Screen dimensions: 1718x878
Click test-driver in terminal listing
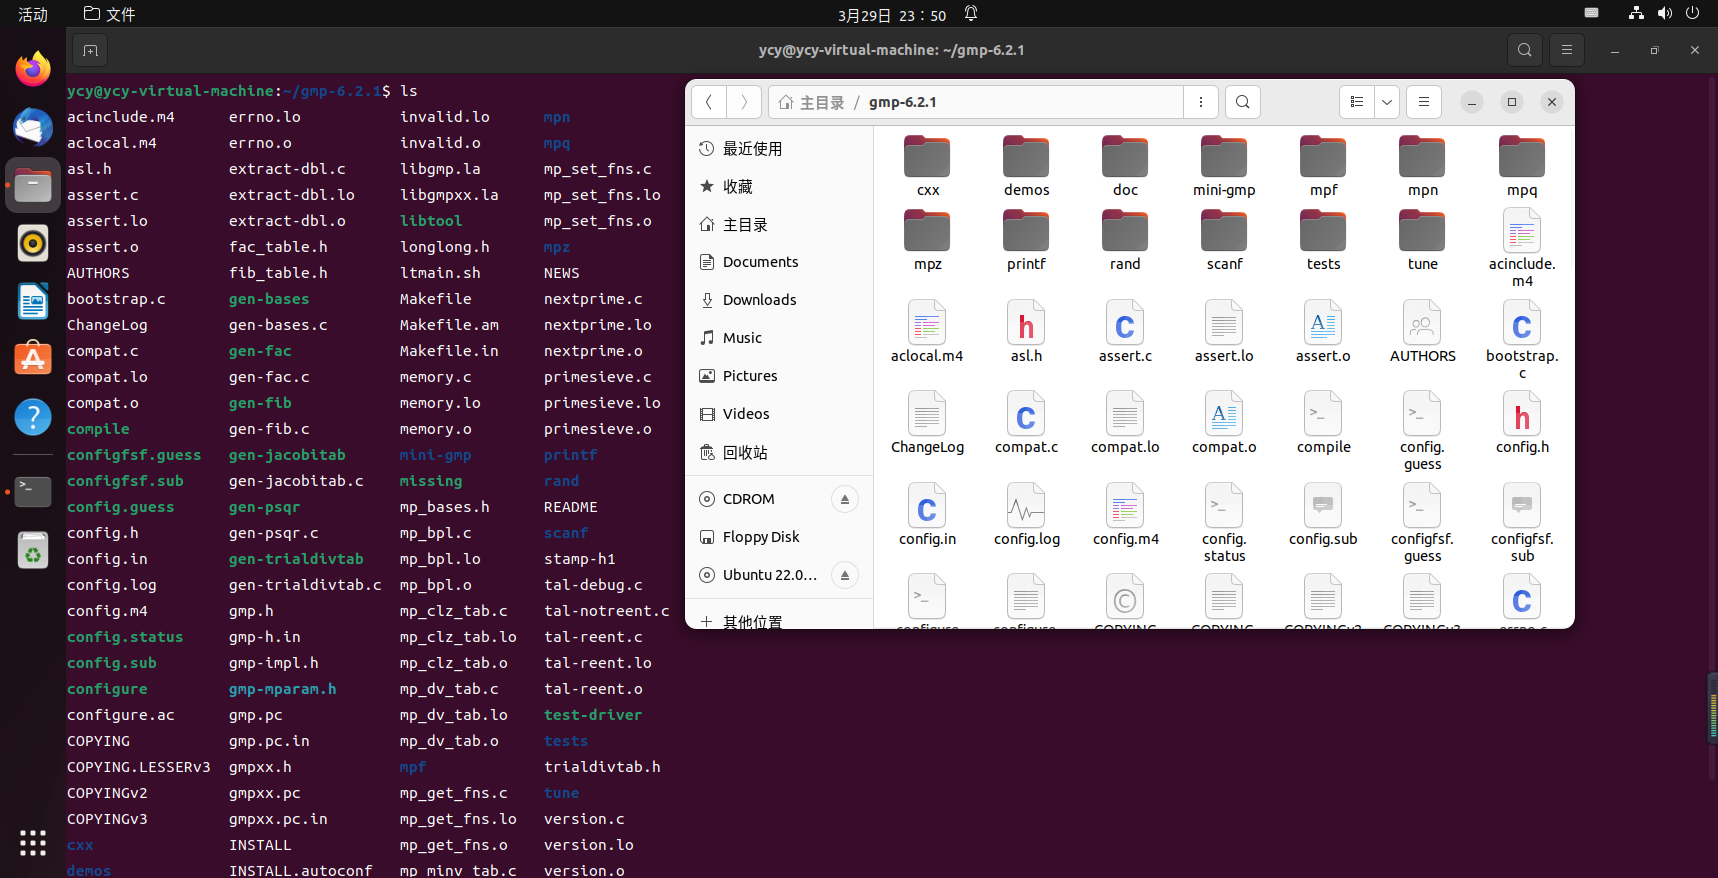(593, 715)
